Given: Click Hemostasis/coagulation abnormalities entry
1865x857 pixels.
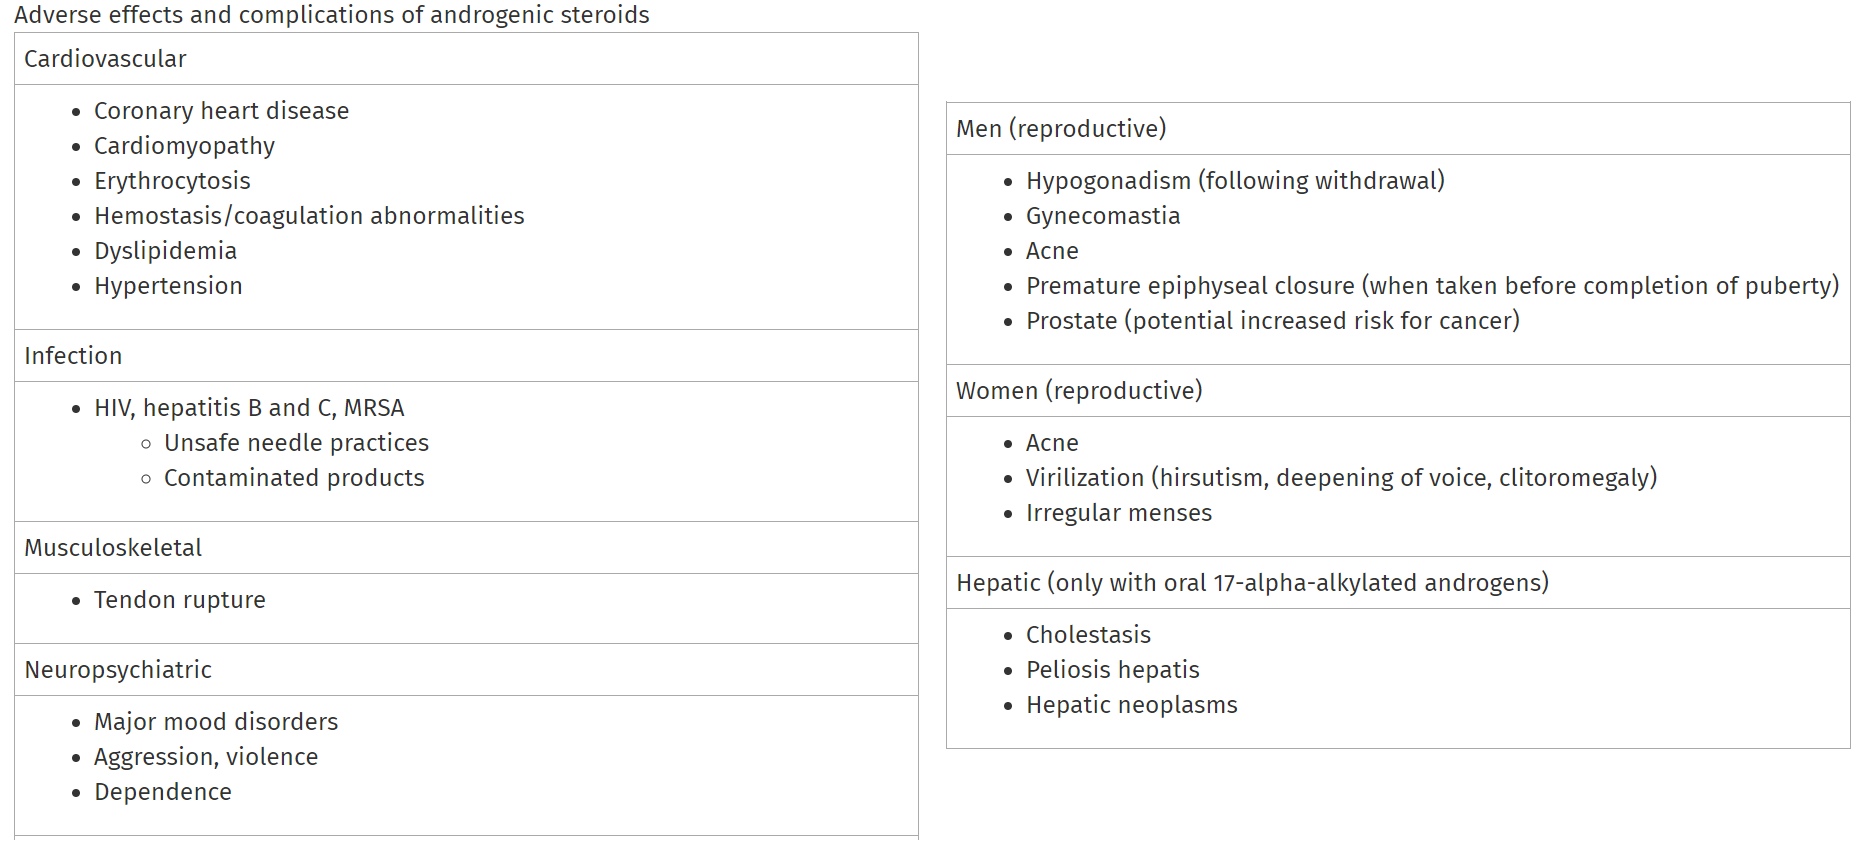Looking at the screenshot, I should click(309, 216).
